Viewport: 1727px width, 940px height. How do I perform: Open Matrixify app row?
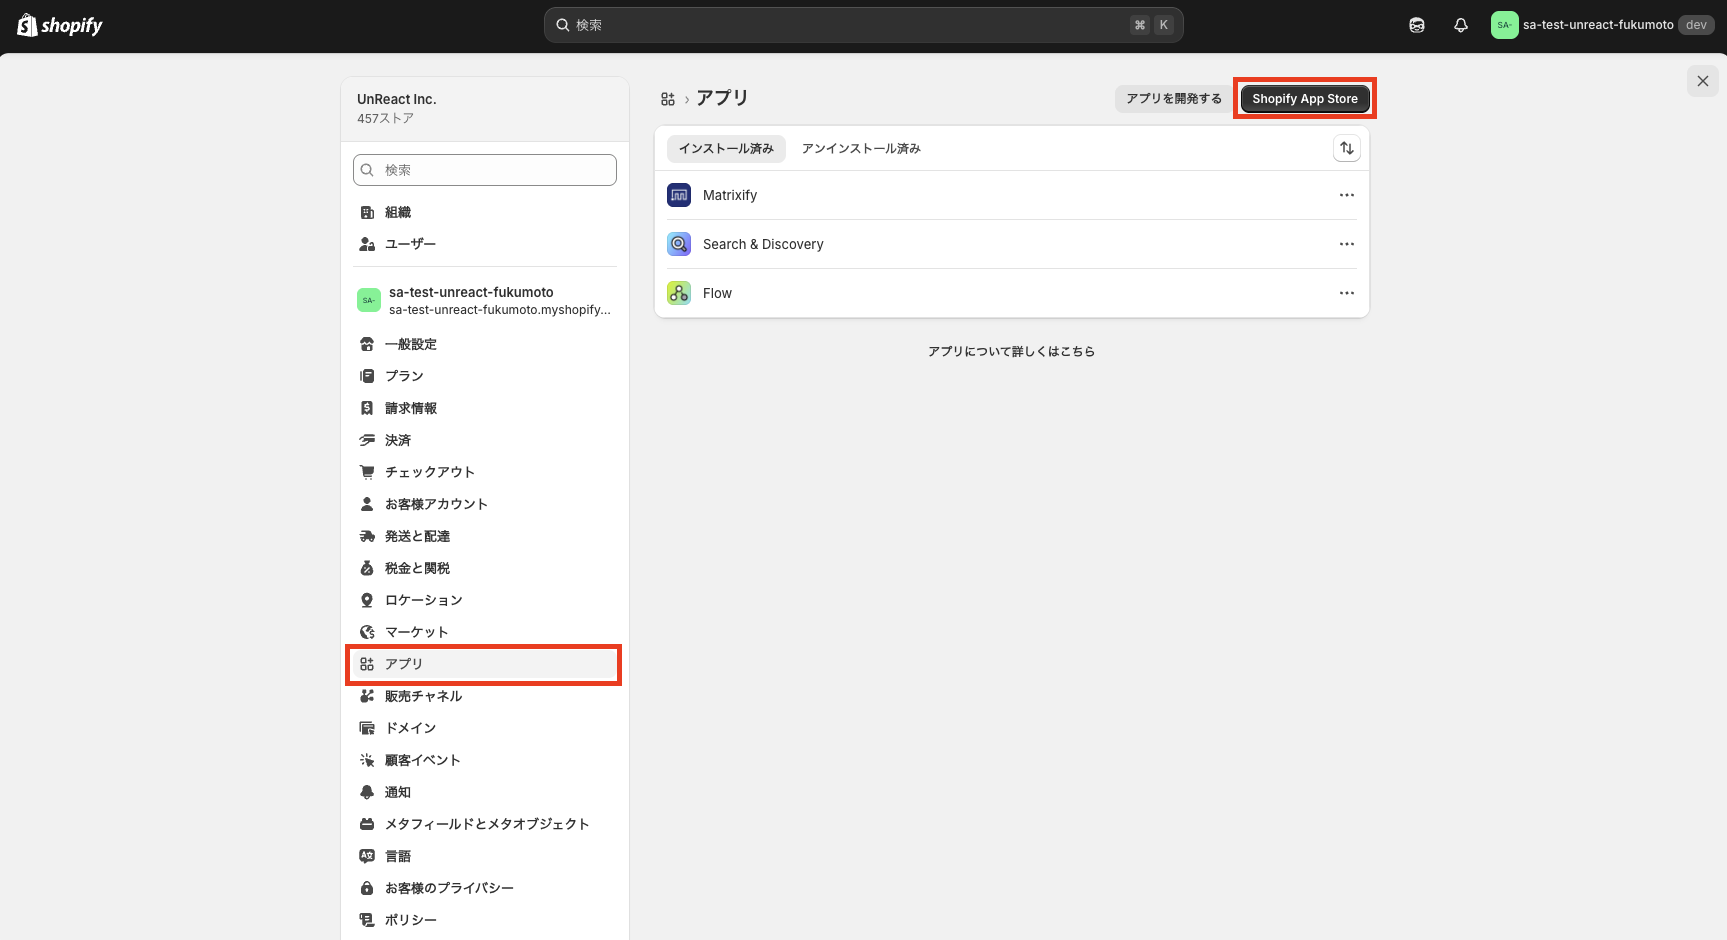tap(1011, 195)
